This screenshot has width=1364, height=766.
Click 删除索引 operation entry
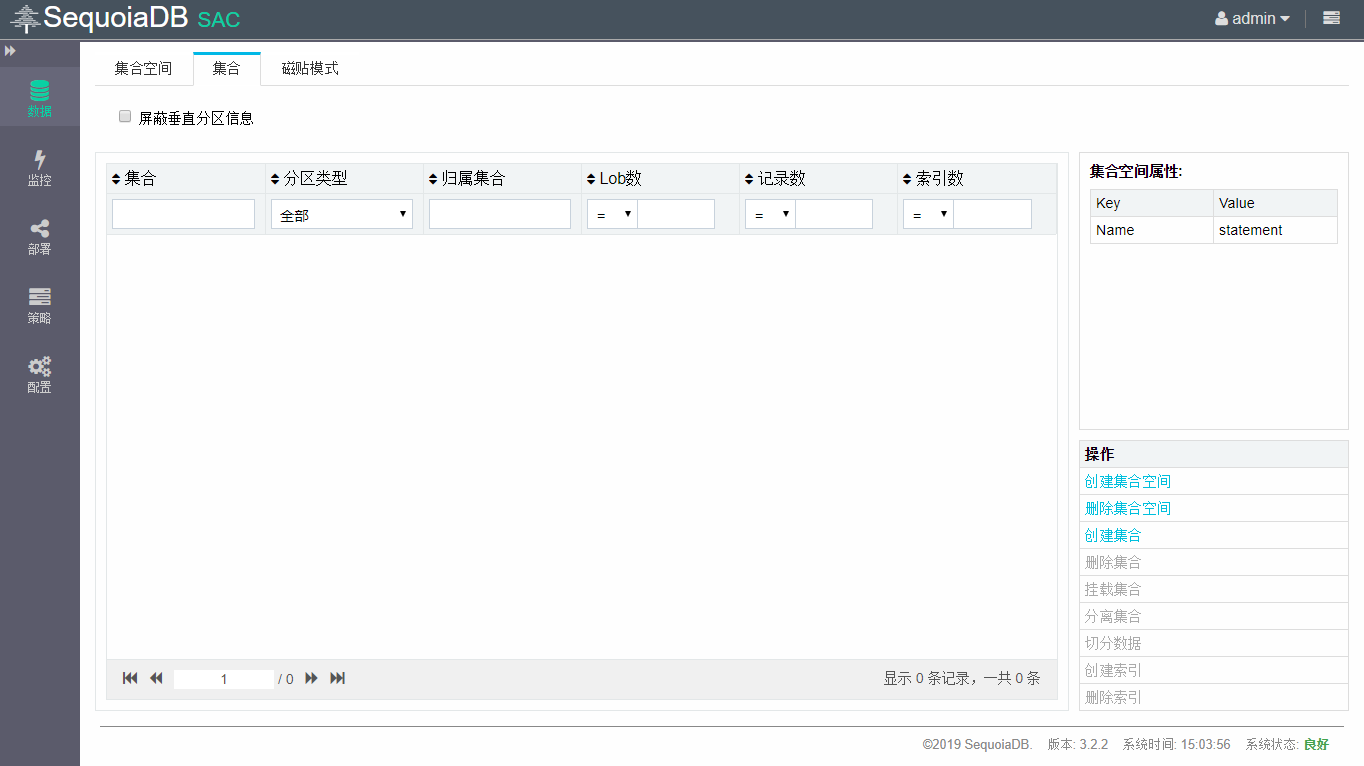[1113, 697]
